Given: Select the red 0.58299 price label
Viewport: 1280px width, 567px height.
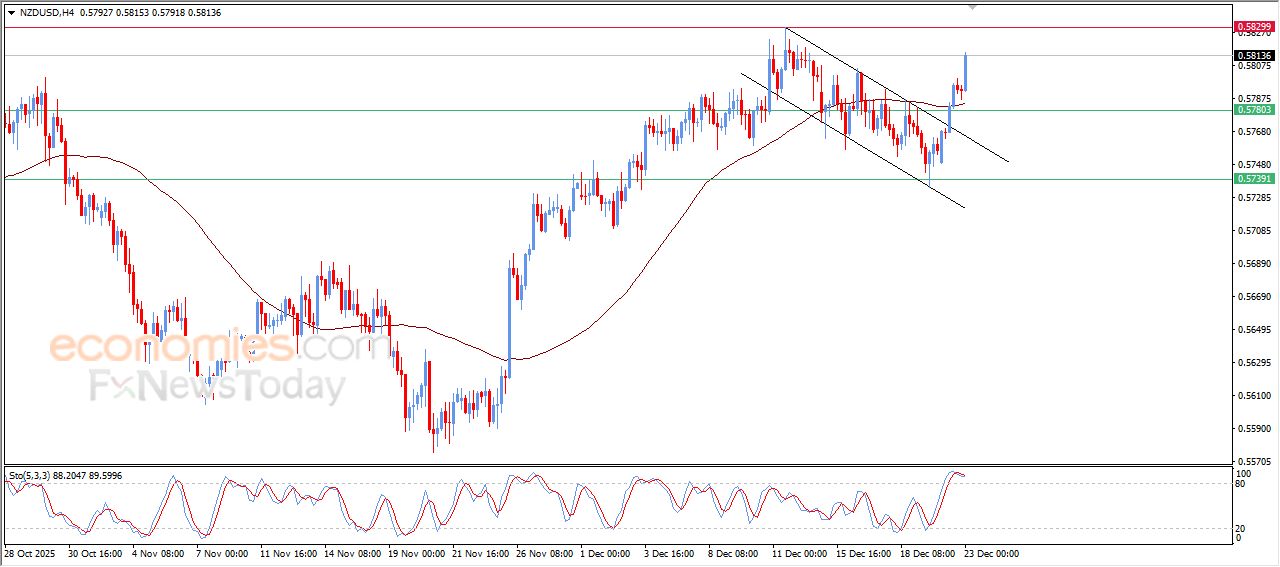Looking at the screenshot, I should tap(1253, 26).
